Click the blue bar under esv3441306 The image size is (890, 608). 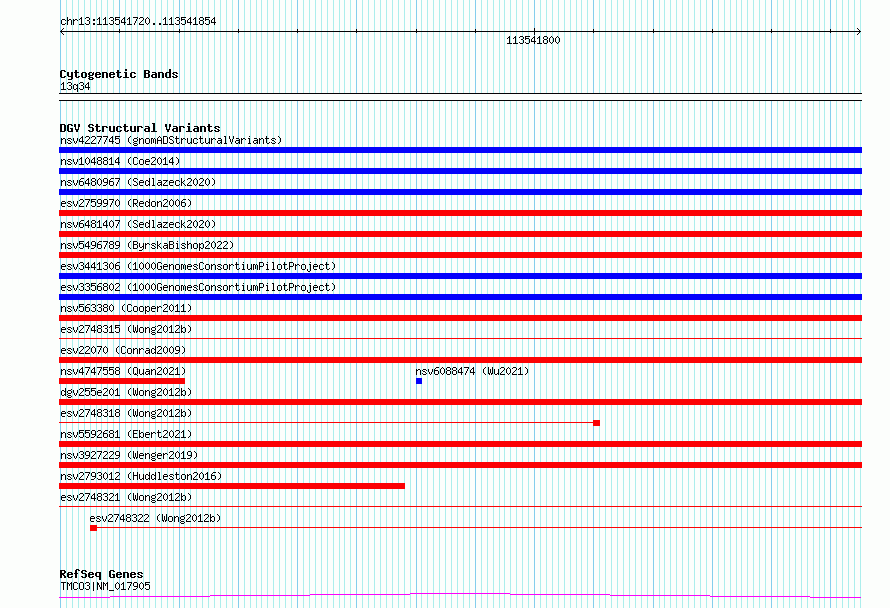tap(460, 276)
